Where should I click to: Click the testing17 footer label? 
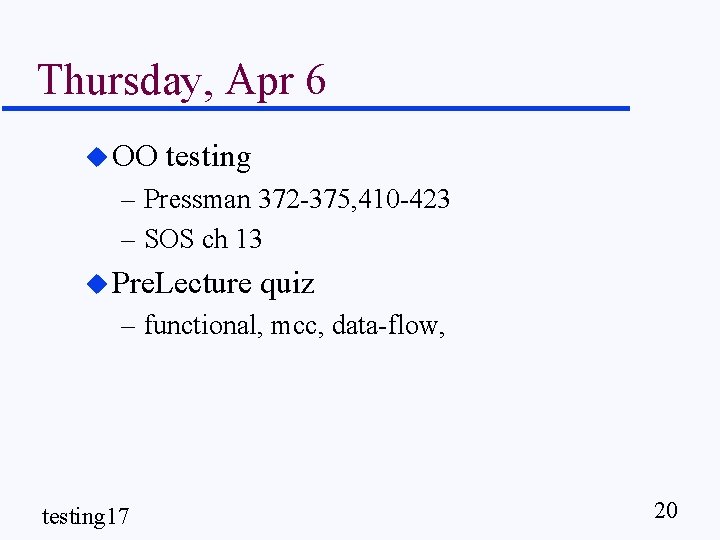click(x=85, y=516)
